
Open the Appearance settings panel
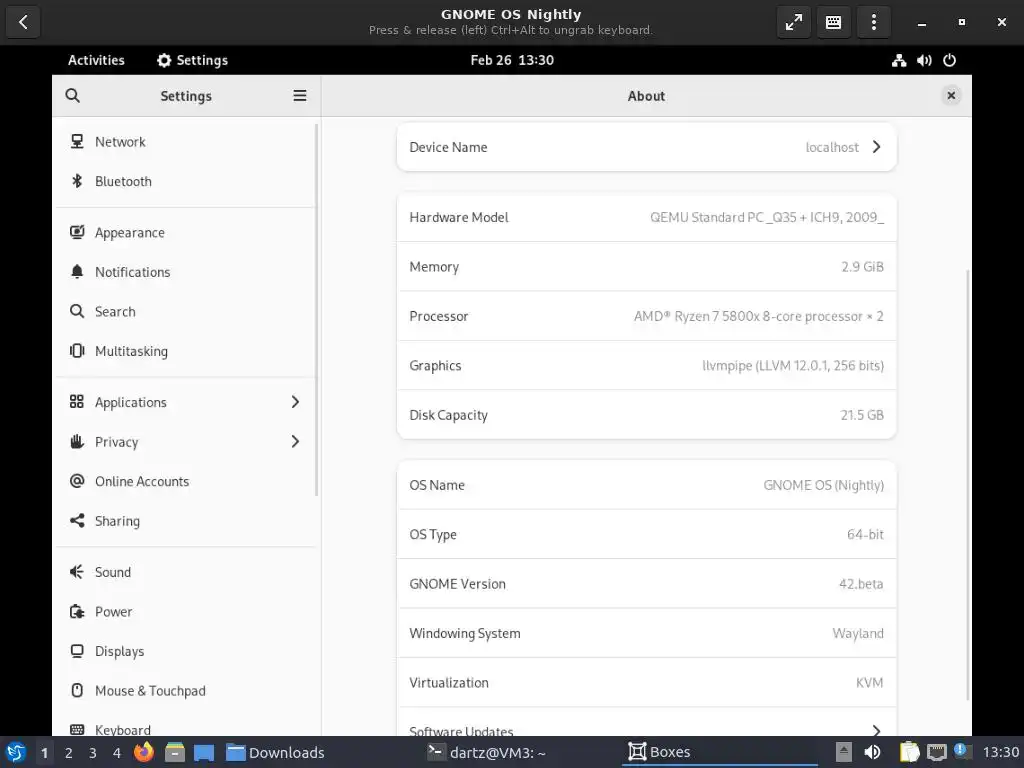(185, 232)
